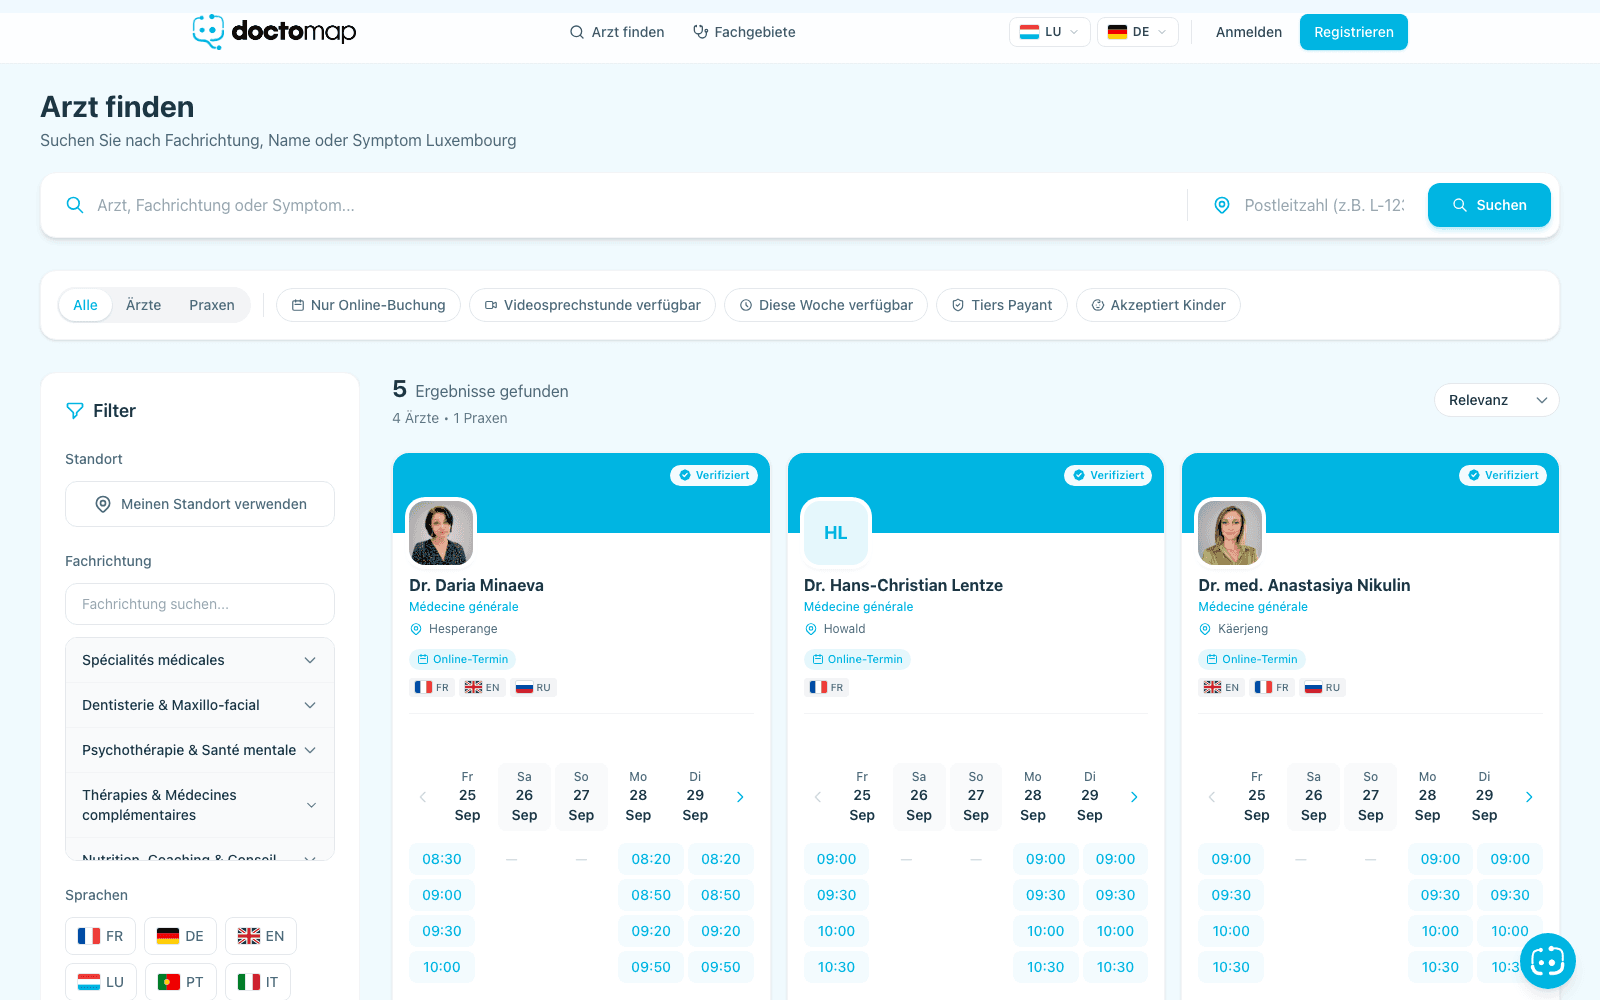The height and width of the screenshot is (1000, 1600).
Task: Toggle the Nur Online-Buchung filter
Action: click(x=368, y=305)
